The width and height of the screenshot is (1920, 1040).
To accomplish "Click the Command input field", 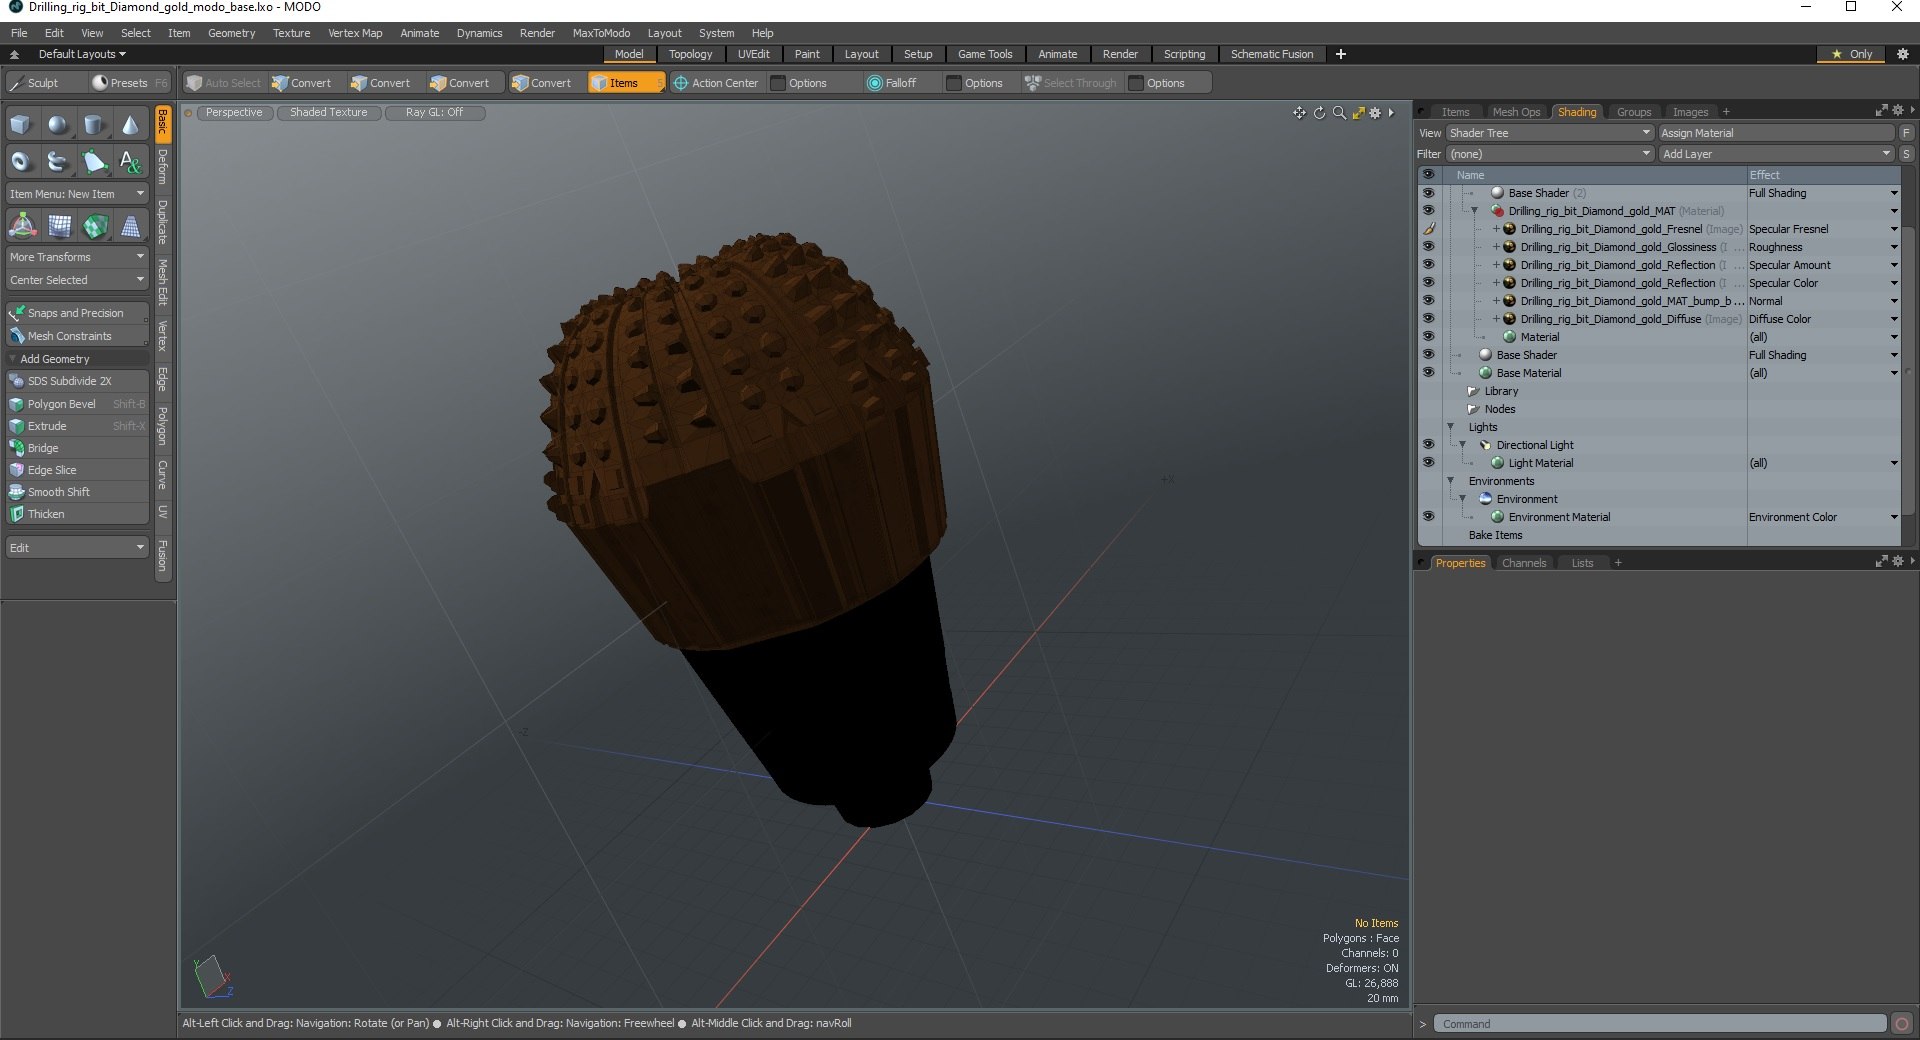I will (x=1660, y=1024).
